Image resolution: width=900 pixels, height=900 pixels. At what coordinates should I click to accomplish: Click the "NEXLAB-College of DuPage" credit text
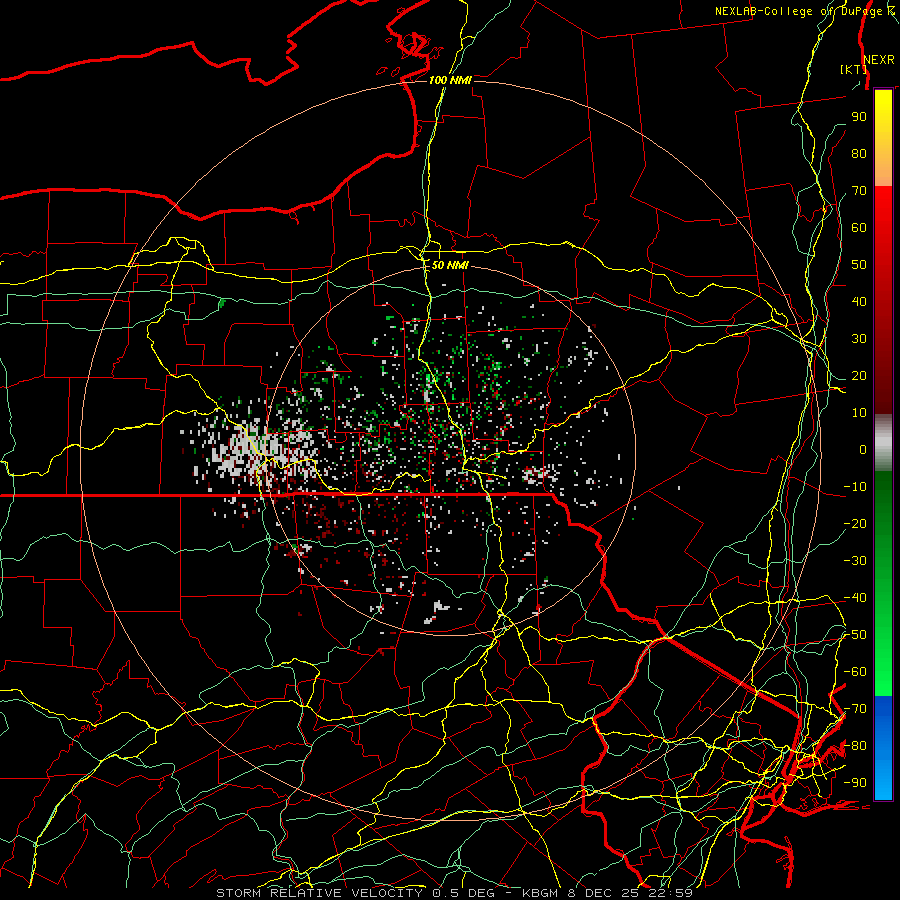[x=801, y=11]
